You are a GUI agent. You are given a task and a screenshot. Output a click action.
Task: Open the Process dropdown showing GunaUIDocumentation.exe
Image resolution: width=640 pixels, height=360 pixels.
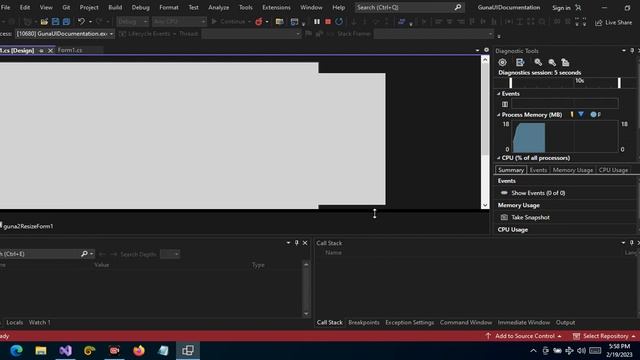65,34
